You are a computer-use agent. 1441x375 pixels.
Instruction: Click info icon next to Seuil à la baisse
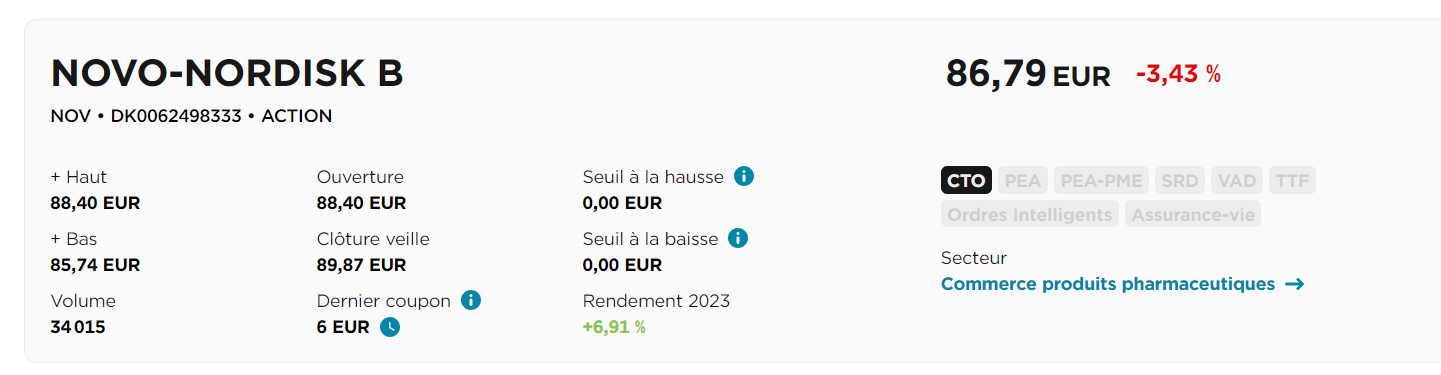pos(738,238)
